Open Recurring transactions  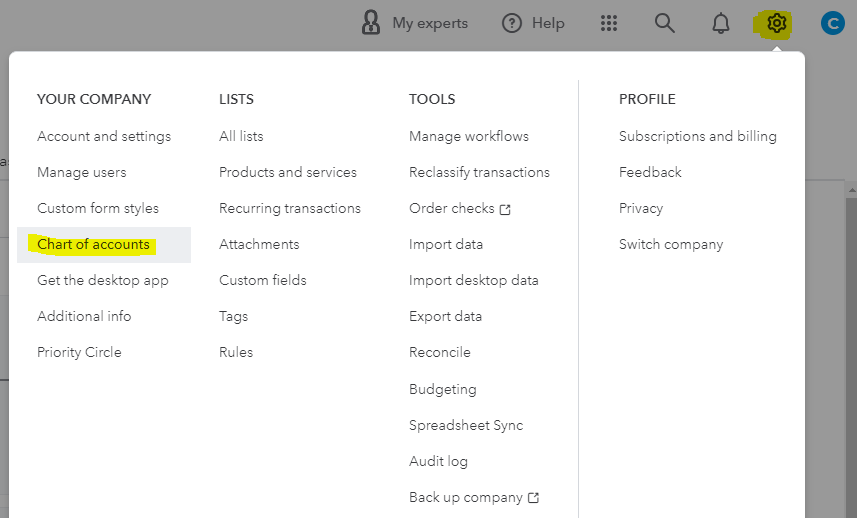290,208
